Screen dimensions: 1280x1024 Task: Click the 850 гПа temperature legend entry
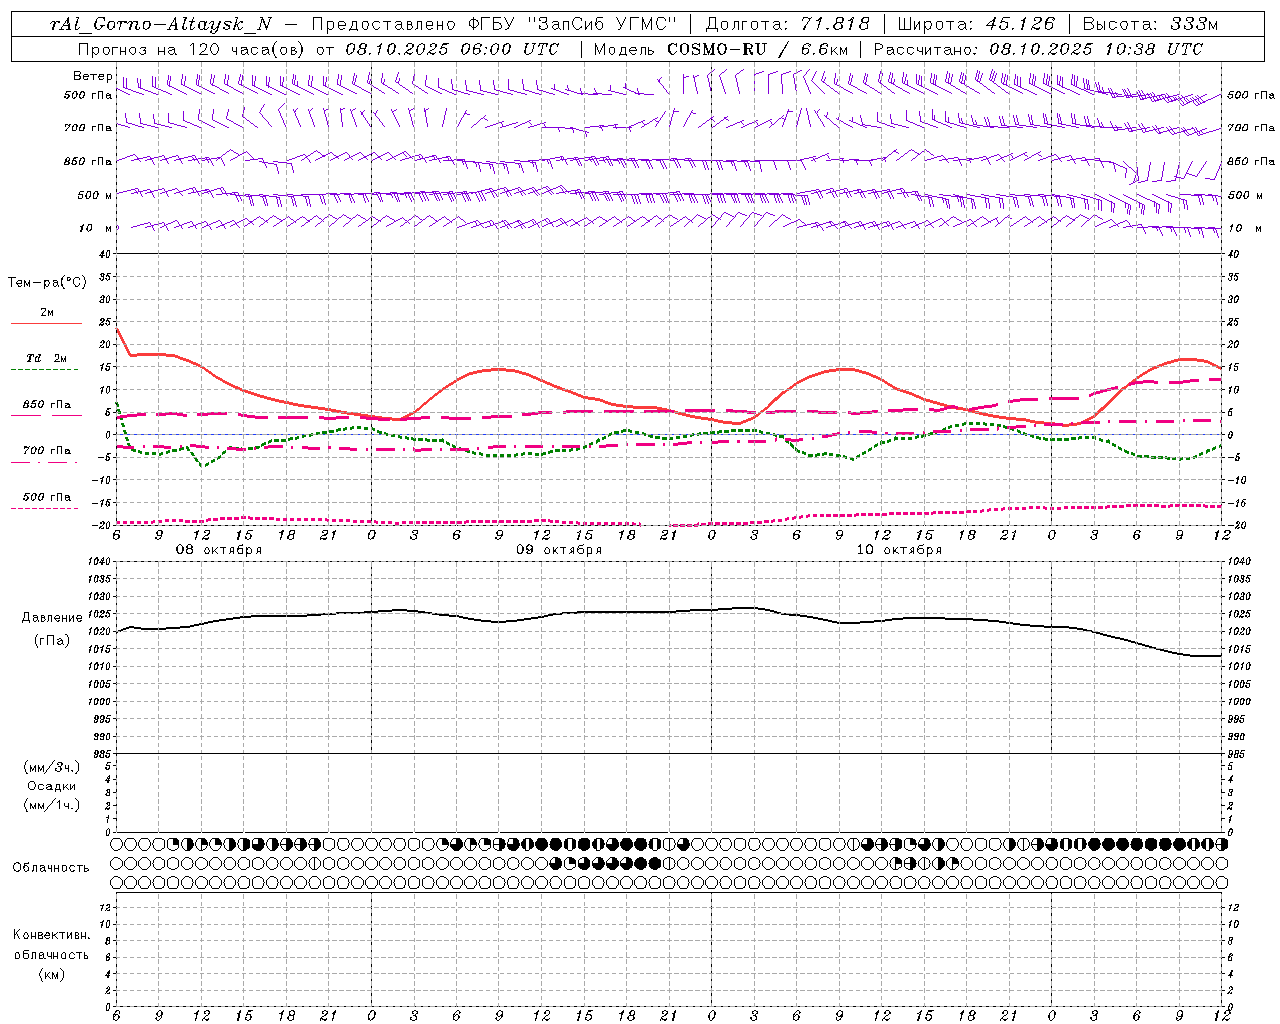coord(47,405)
